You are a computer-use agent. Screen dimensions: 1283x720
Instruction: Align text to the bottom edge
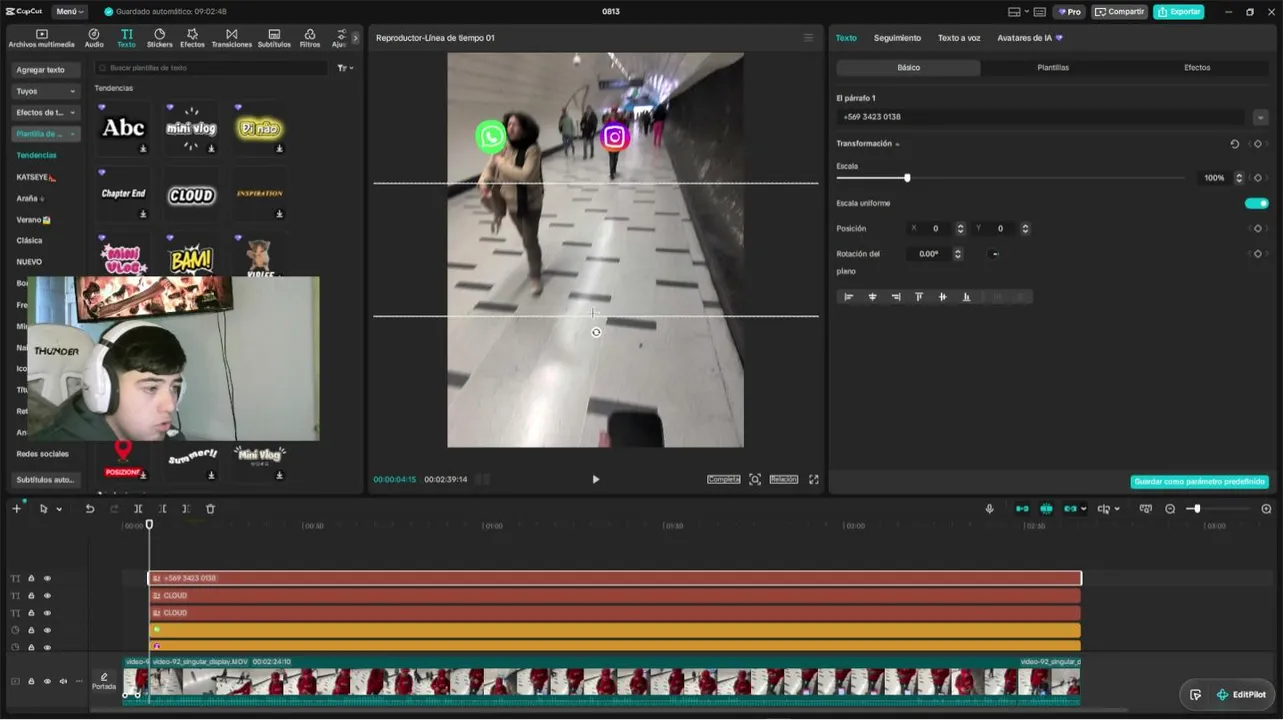[x=966, y=297]
